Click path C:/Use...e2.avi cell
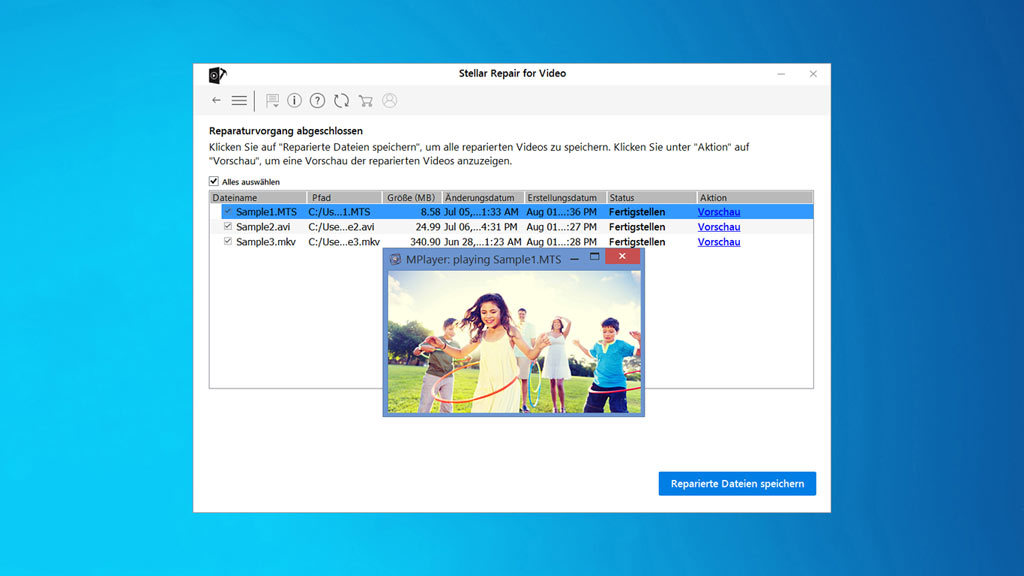 coord(341,227)
